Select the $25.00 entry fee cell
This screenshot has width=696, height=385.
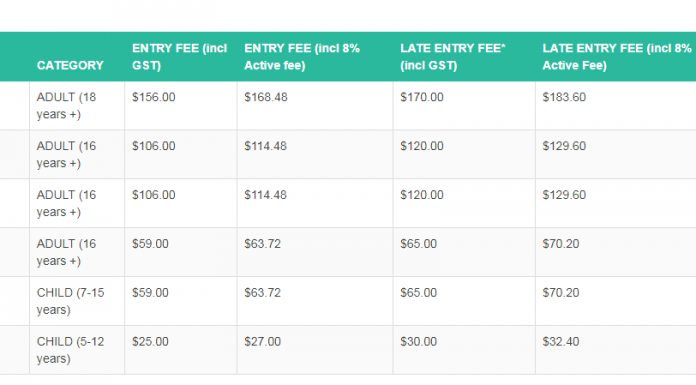click(x=181, y=350)
